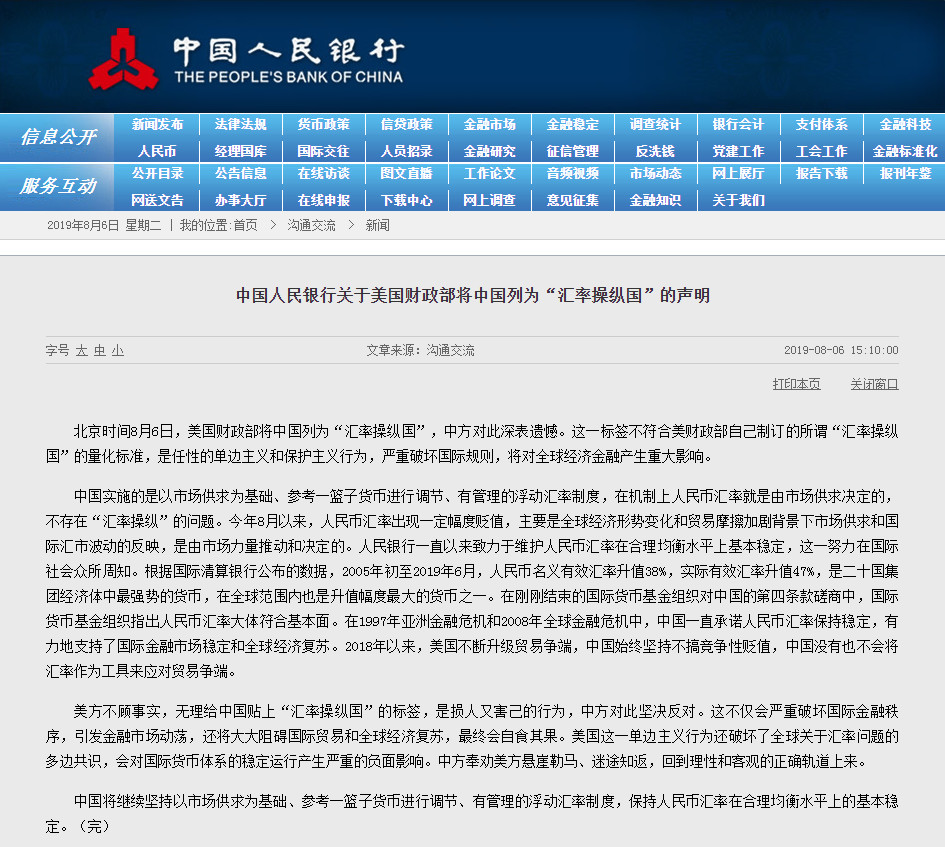Click the 人民币 menu entry
Image resolution: width=945 pixels, height=847 pixels.
click(157, 152)
